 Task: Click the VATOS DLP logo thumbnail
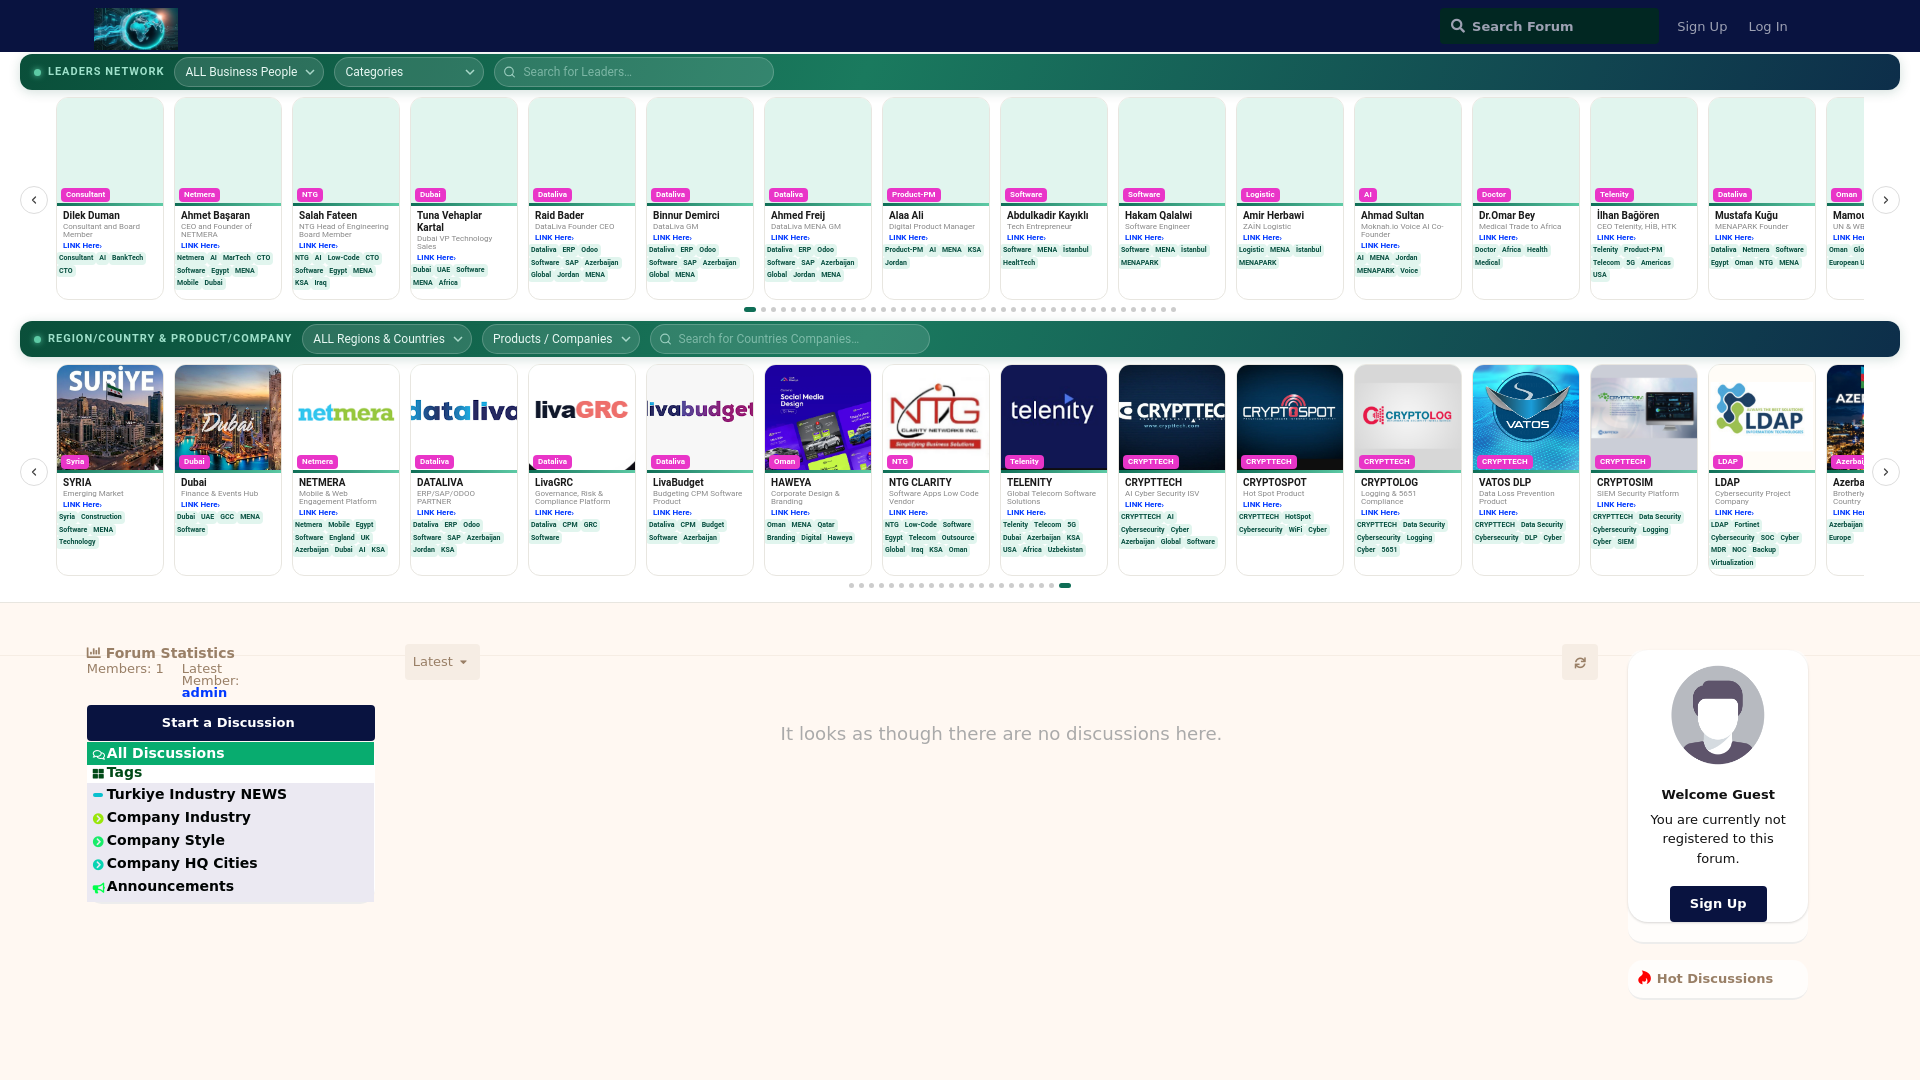pyautogui.click(x=1526, y=418)
